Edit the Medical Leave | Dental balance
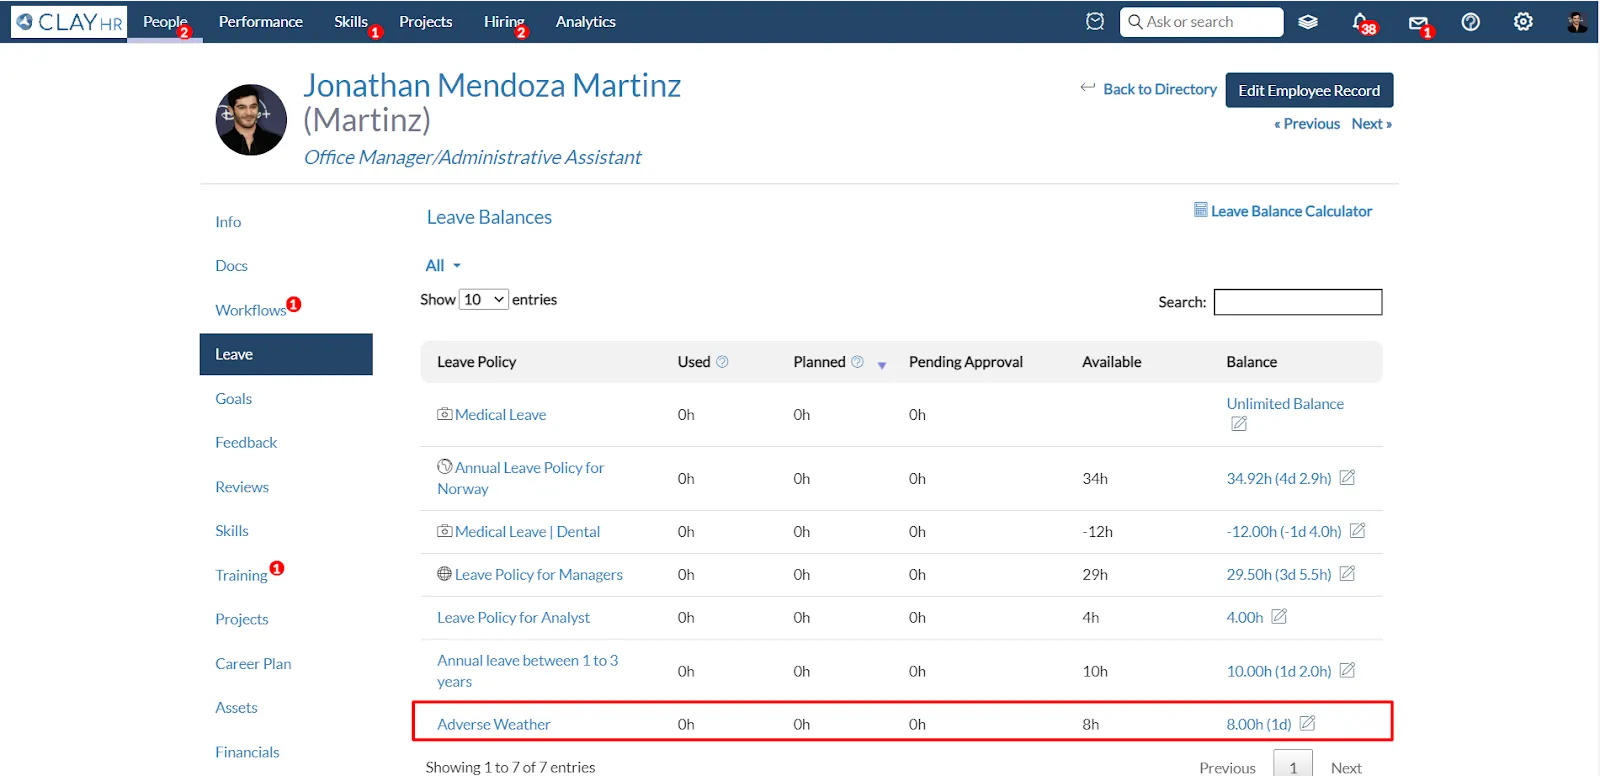The width and height of the screenshot is (1600, 776). (1357, 531)
